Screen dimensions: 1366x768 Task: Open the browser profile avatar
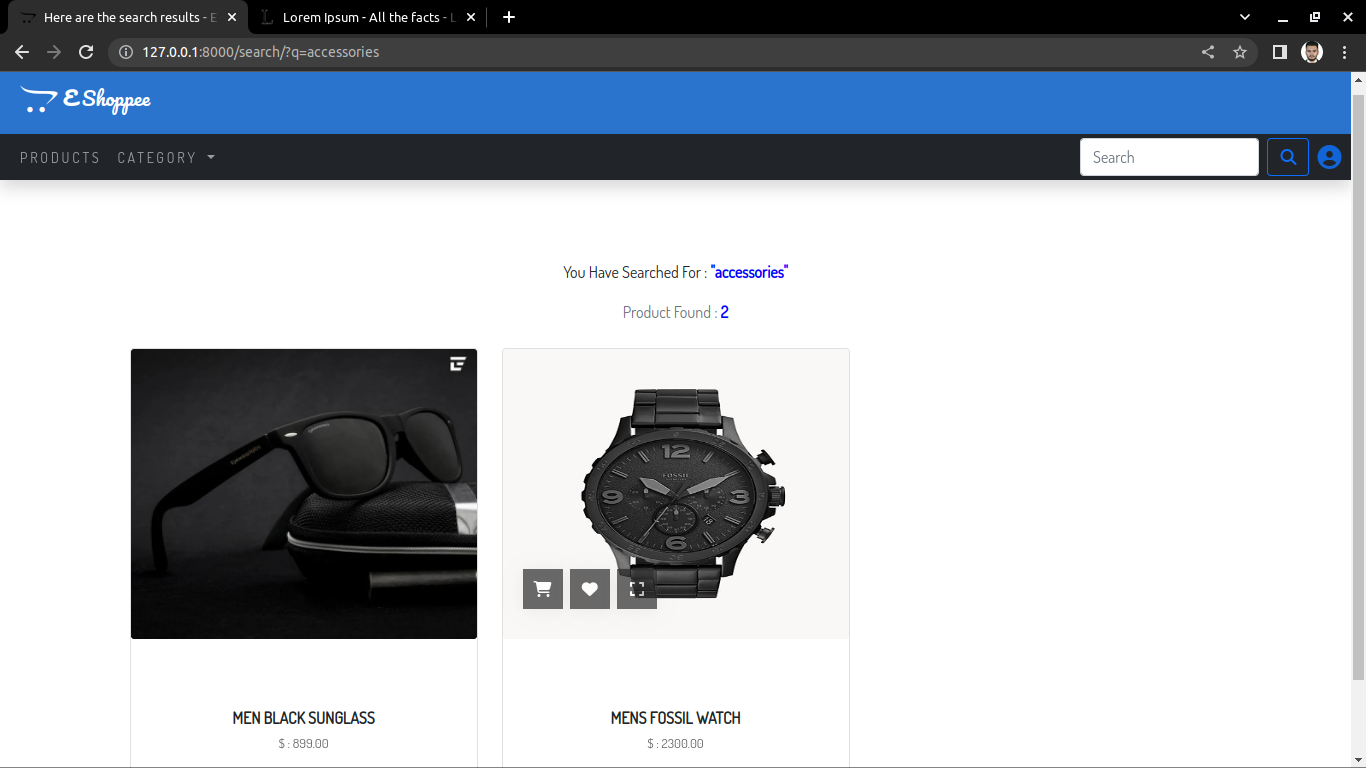[1311, 52]
